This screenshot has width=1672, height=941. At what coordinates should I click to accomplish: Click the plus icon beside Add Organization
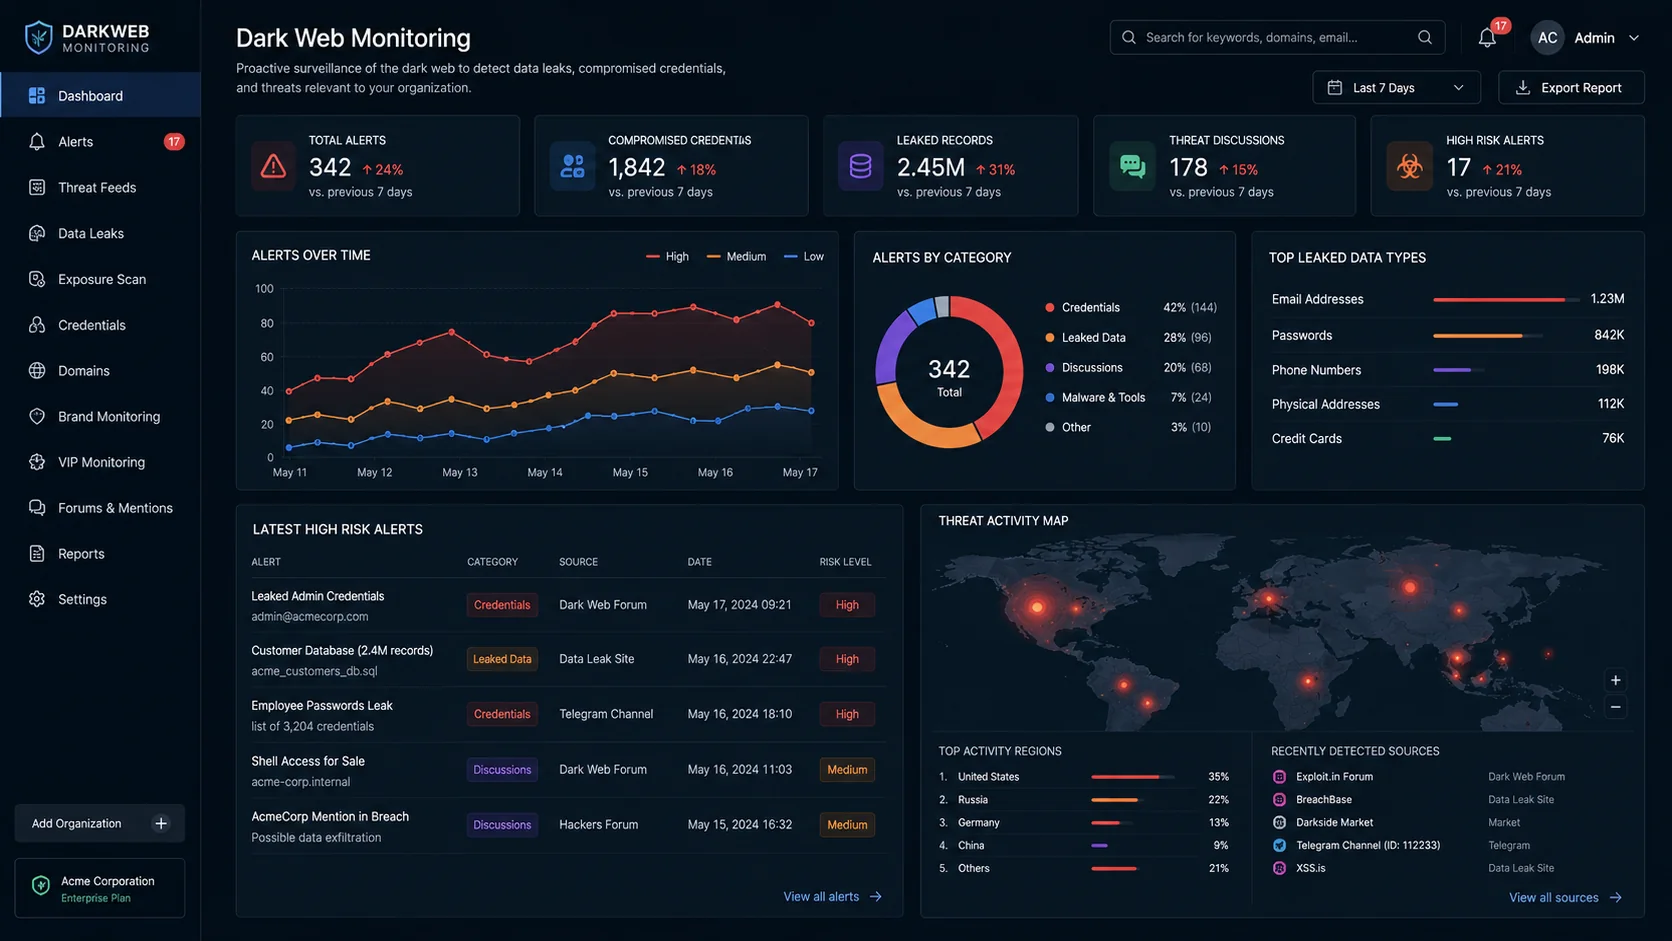pos(161,824)
